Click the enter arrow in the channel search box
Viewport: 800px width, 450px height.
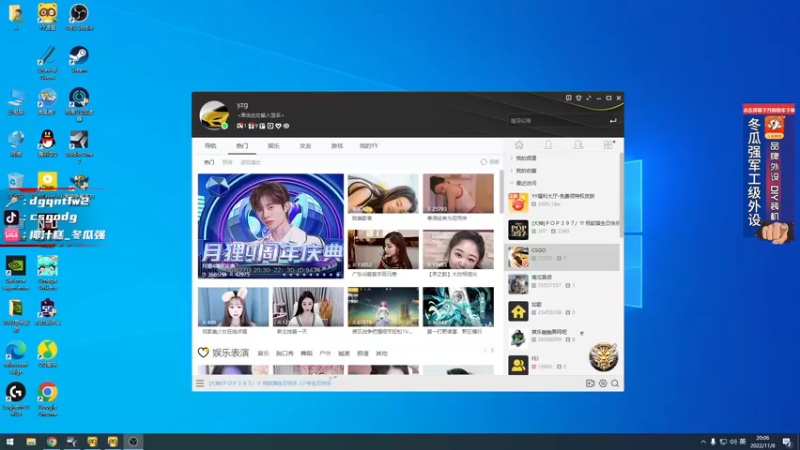coord(613,121)
